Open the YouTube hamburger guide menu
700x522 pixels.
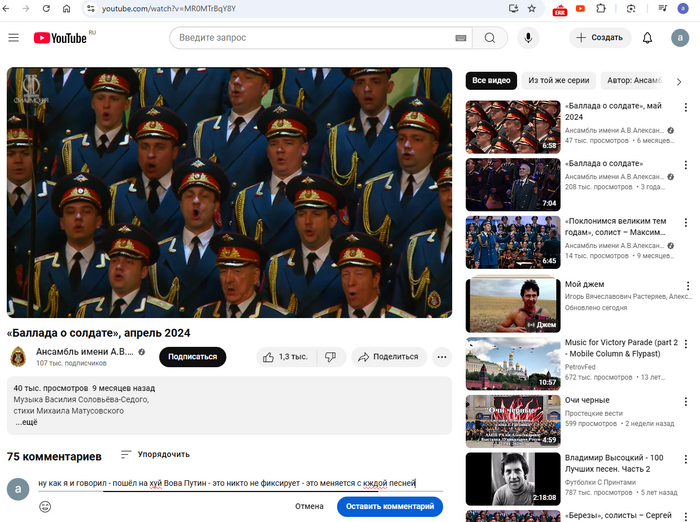14,38
